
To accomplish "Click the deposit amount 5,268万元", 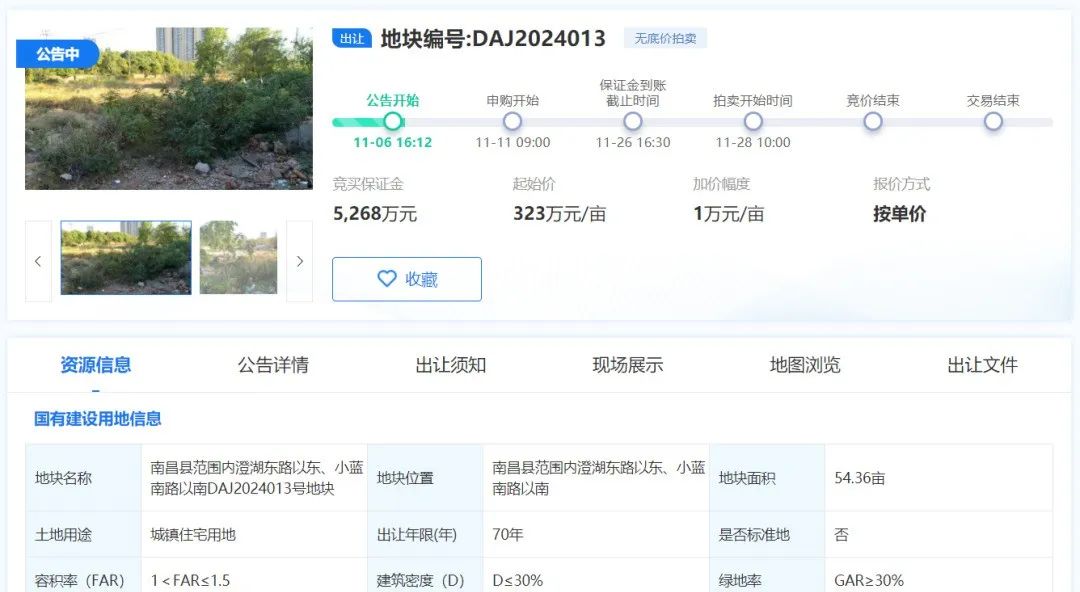I will (375, 214).
